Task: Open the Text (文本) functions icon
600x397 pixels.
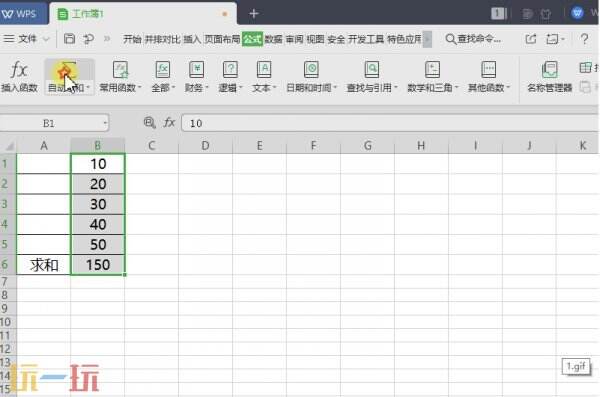Action: point(264,70)
